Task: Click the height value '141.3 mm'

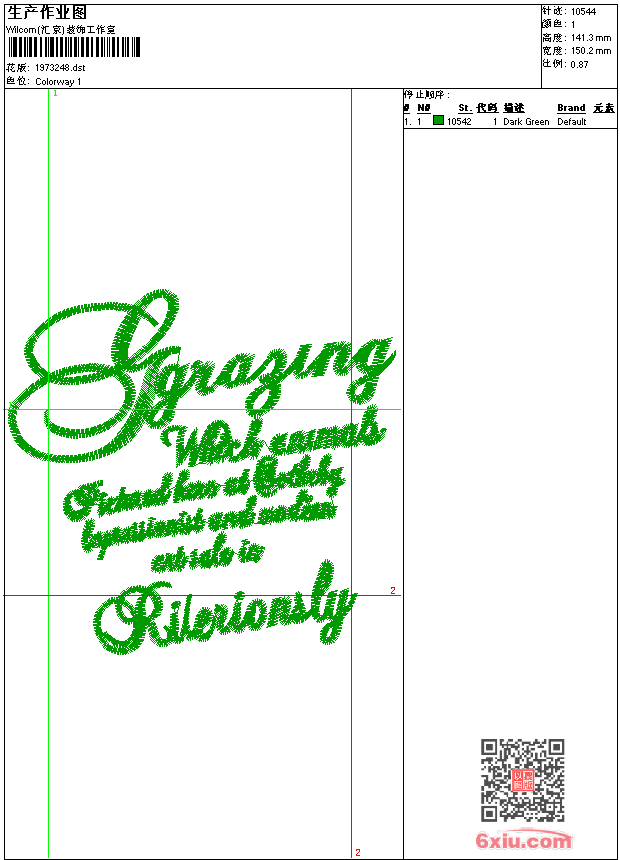Action: pyautogui.click(x=591, y=38)
